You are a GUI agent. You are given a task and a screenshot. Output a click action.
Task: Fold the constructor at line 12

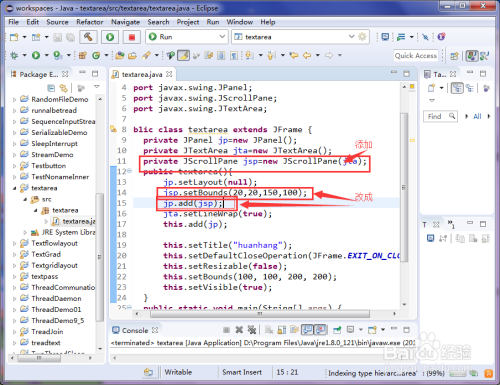pyautogui.click(x=129, y=171)
